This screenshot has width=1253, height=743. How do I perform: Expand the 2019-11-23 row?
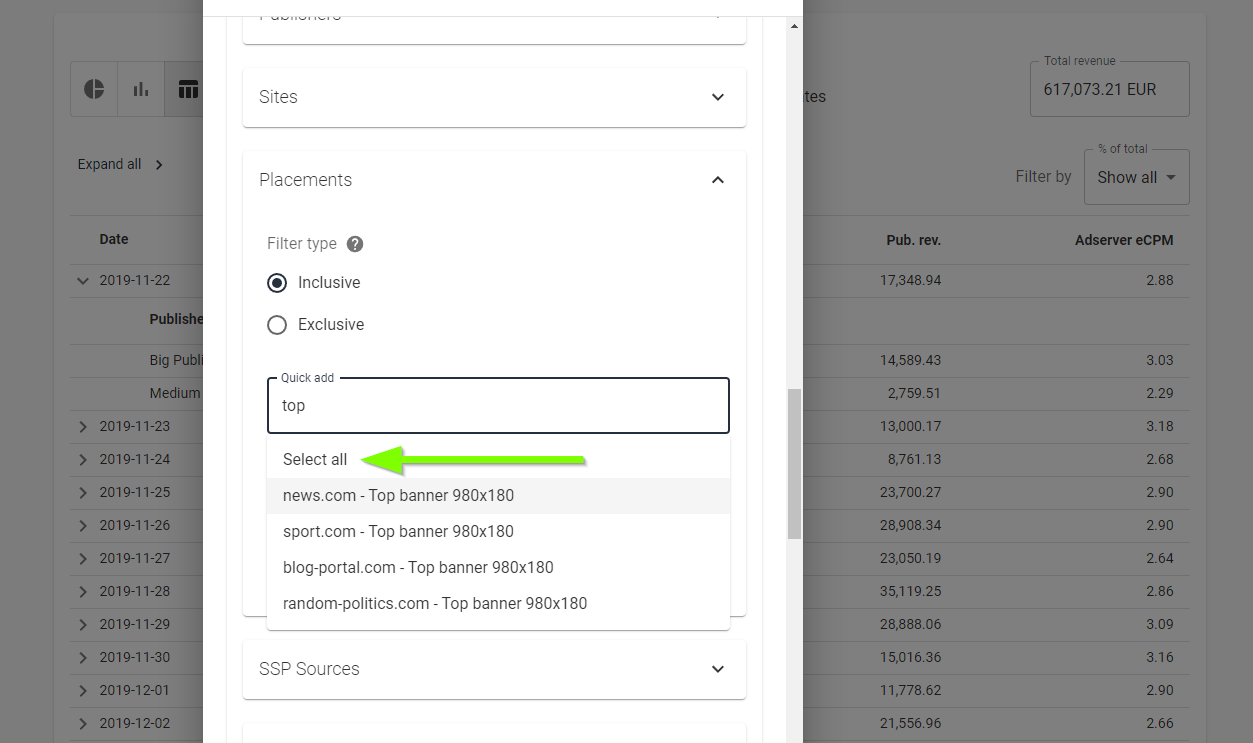coord(83,426)
